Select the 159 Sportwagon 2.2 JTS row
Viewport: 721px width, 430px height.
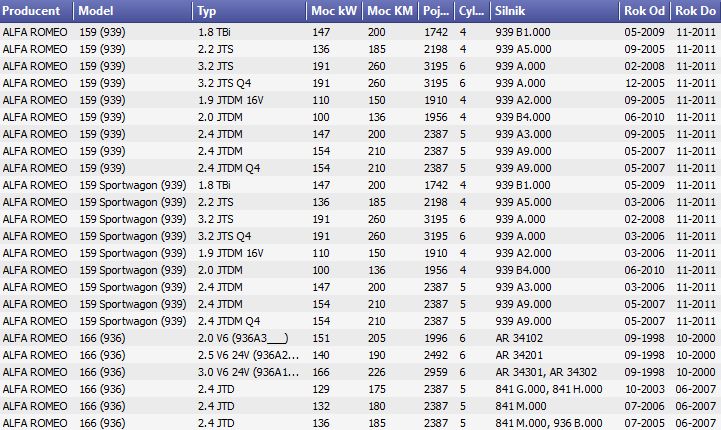pyautogui.click(x=360, y=202)
